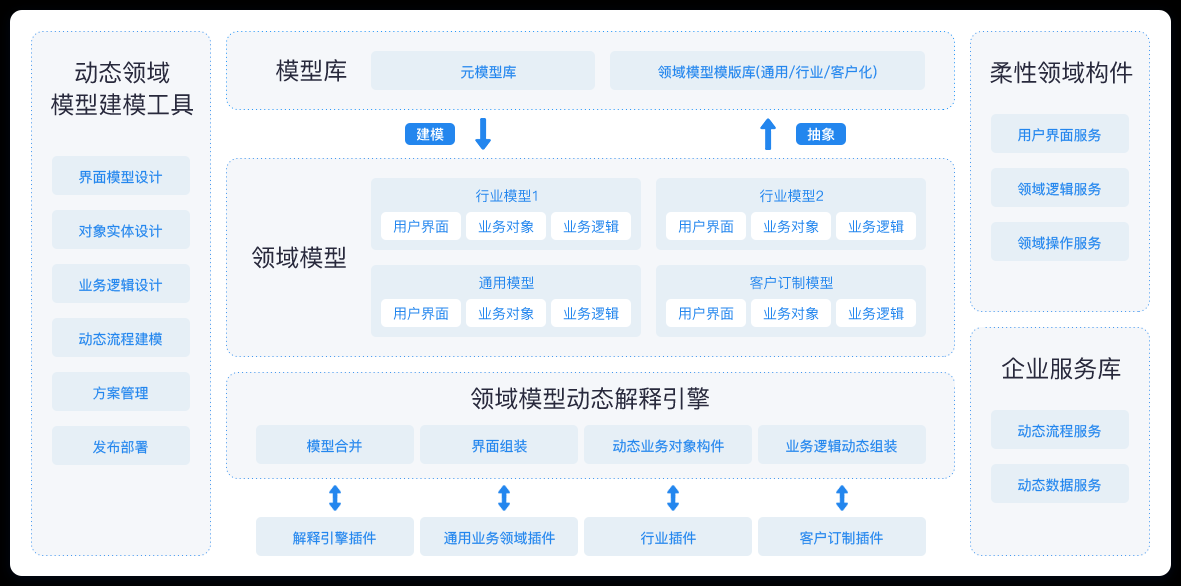Open 动态流程建模 in the tools panel
1181x586 pixels.
[121, 338]
